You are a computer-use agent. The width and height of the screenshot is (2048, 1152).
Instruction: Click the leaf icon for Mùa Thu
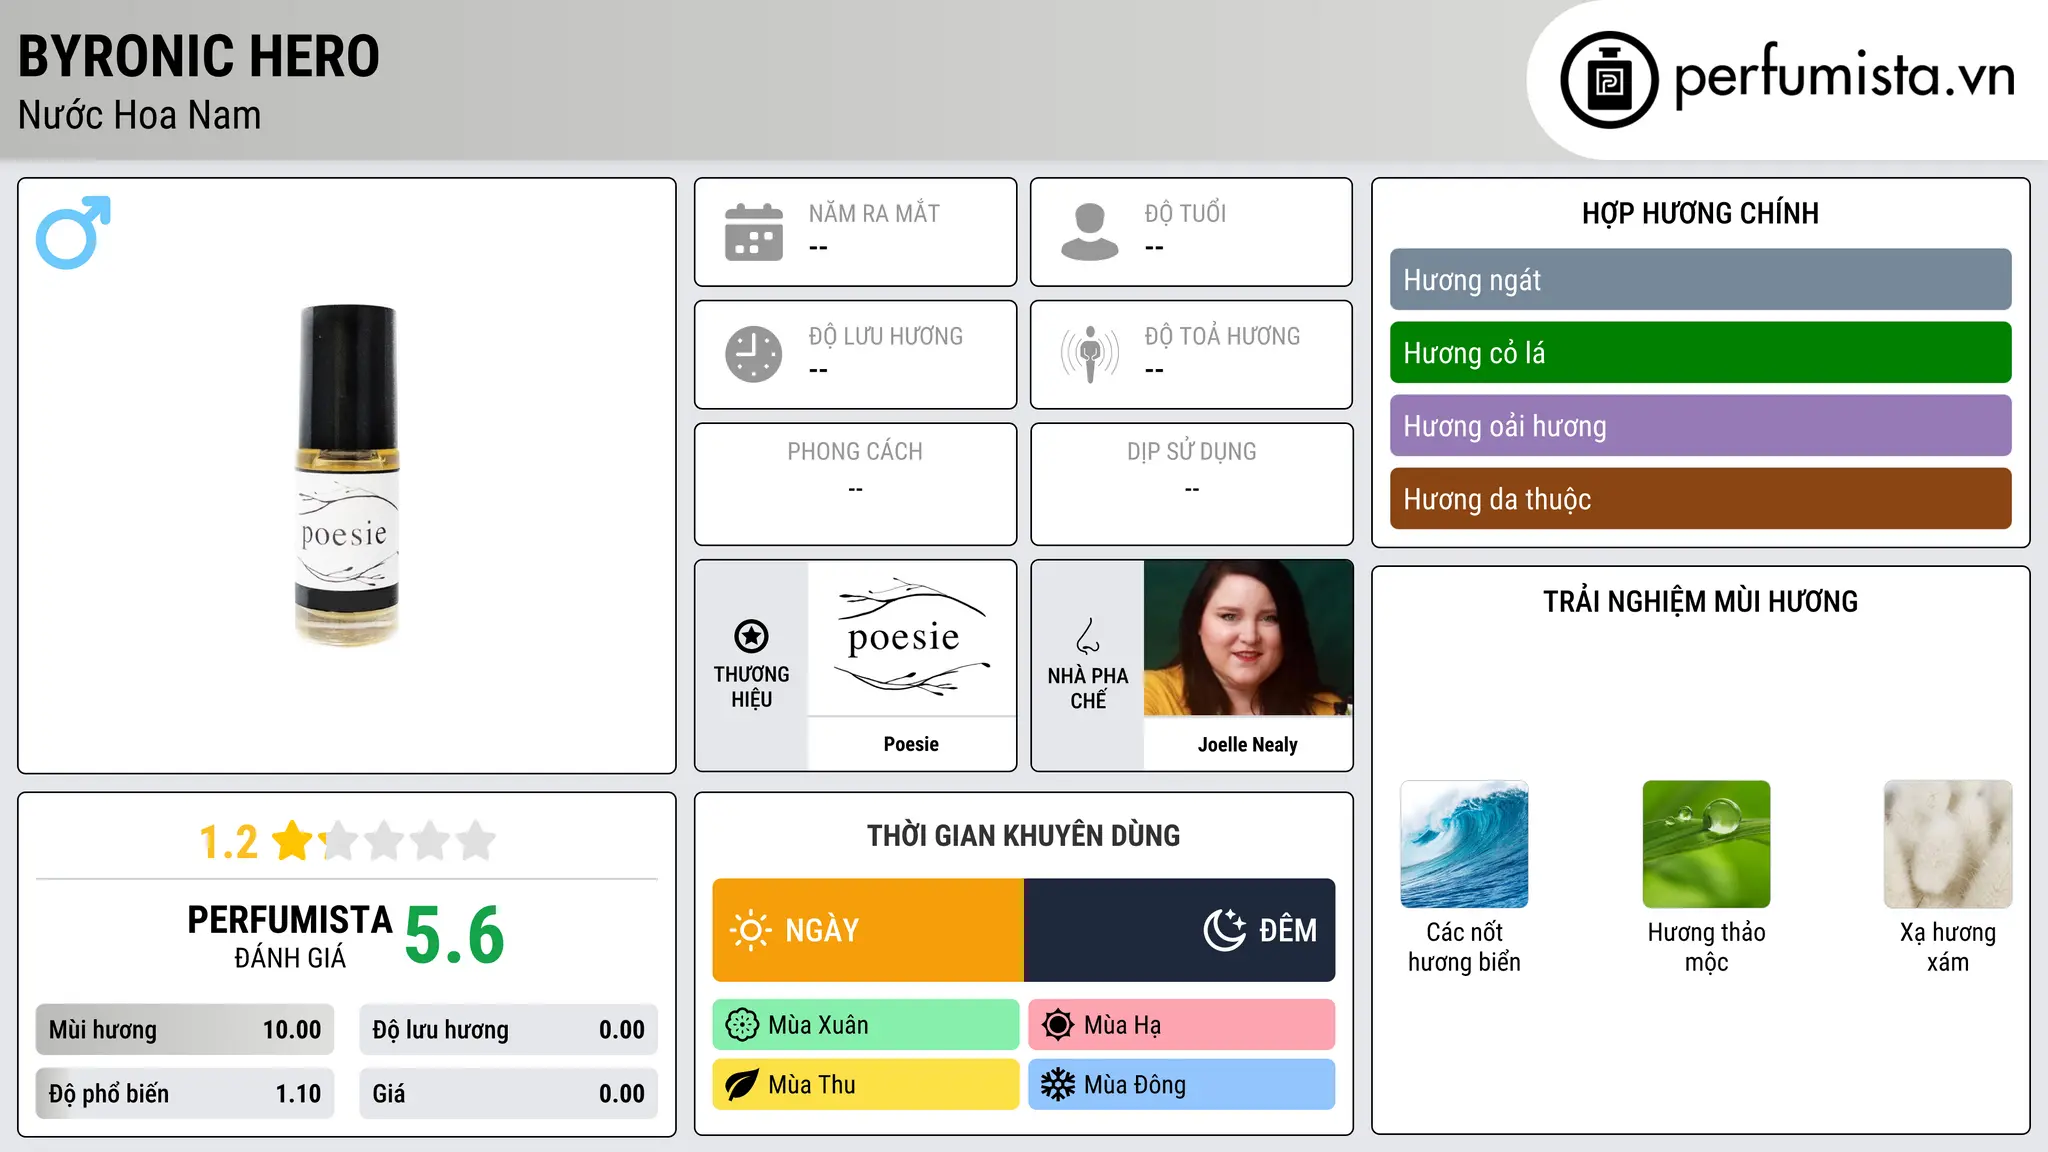point(742,1085)
